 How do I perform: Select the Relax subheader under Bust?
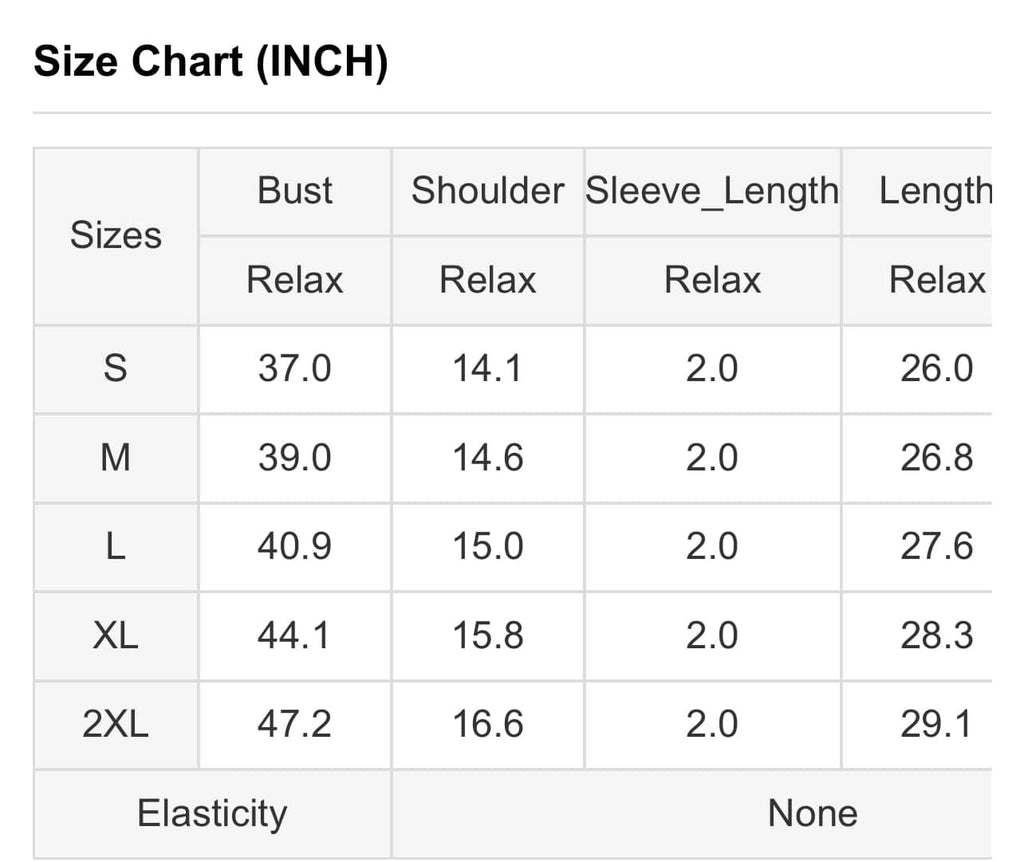[295, 280]
